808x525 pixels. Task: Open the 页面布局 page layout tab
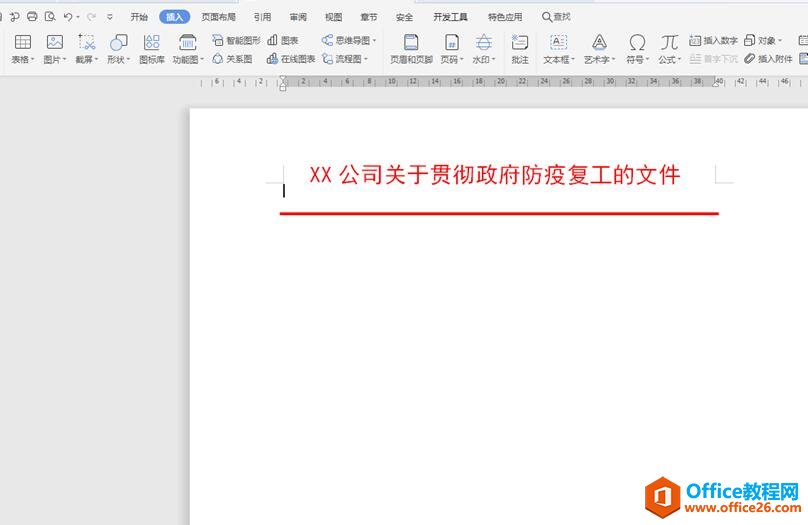218,17
